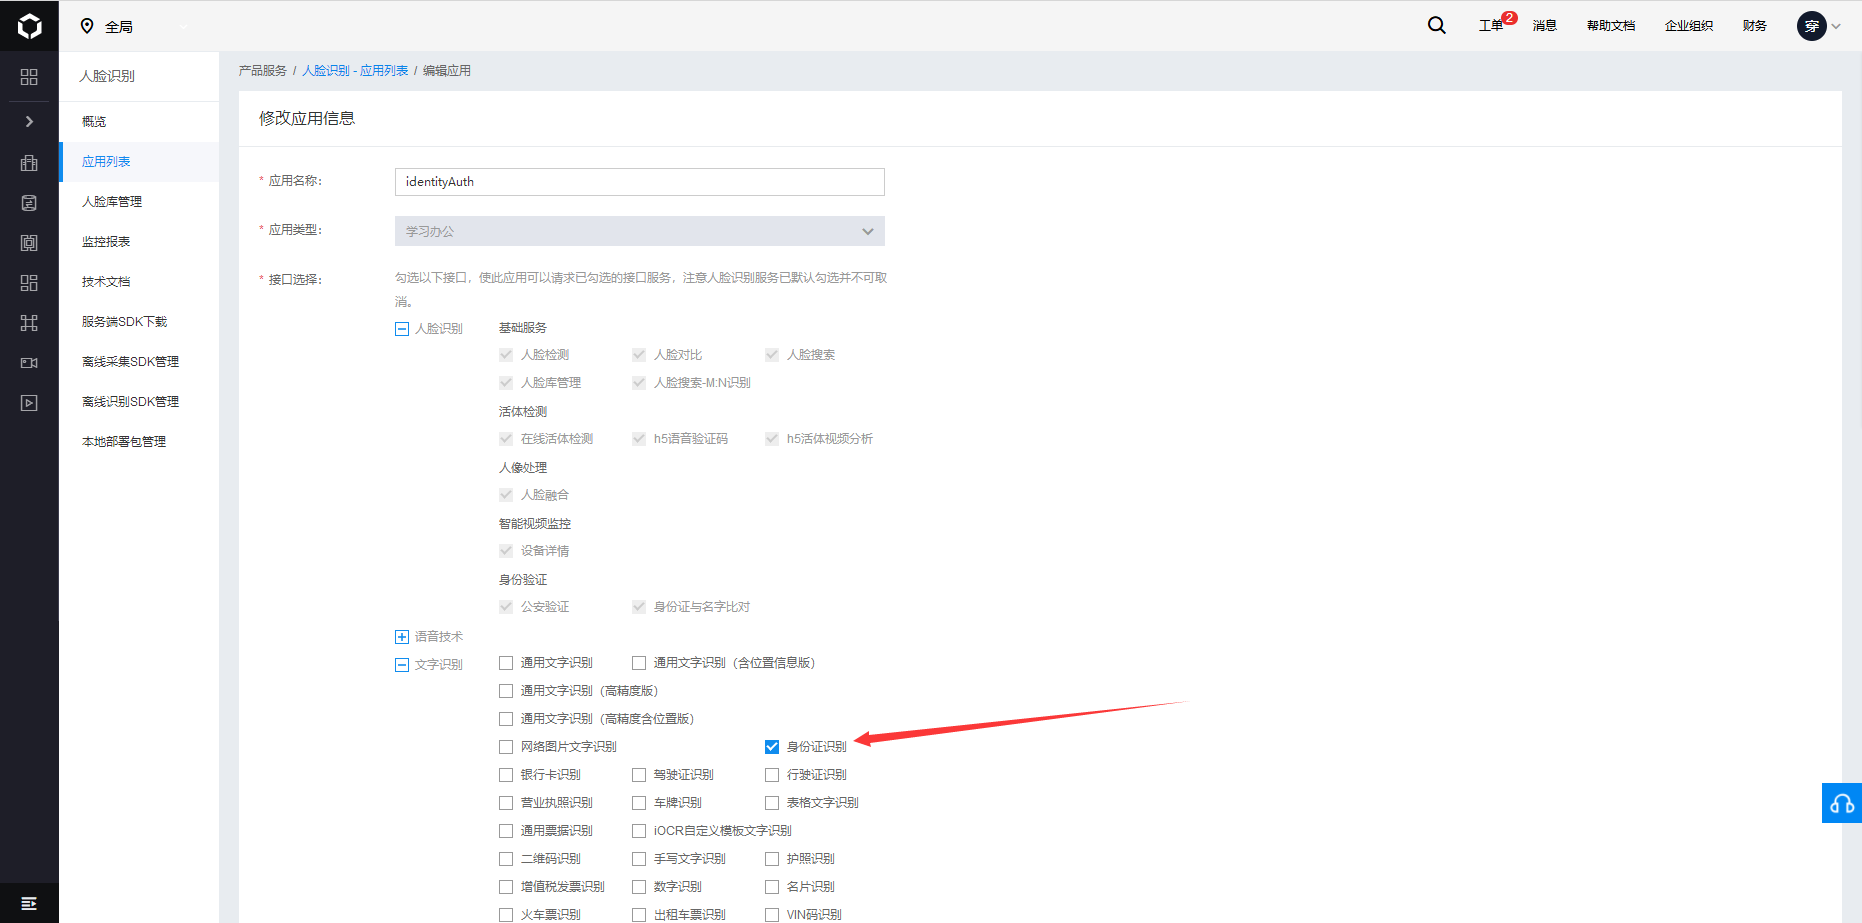The height and width of the screenshot is (923, 1862).
Task: Click the video camera icon in left rail
Action: (x=29, y=363)
